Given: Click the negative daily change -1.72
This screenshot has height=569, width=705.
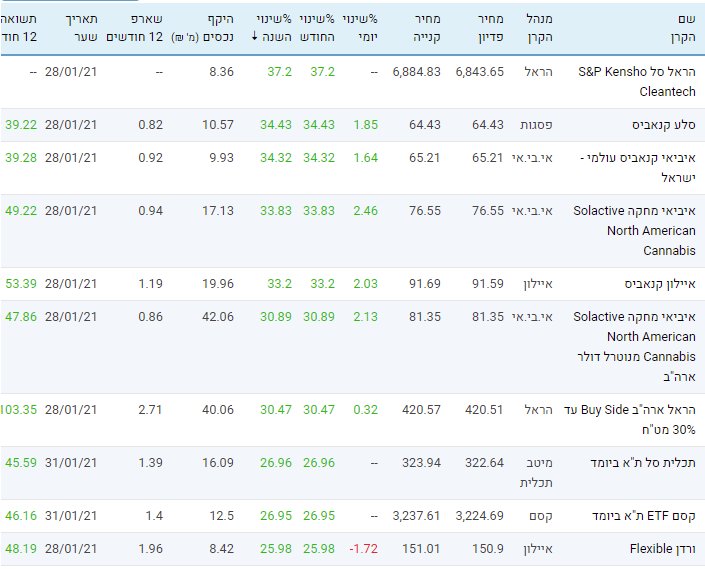Looking at the screenshot, I should [364, 549].
